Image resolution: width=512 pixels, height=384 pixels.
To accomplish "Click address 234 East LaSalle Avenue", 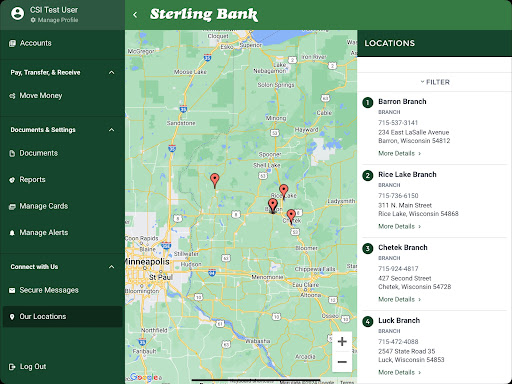I will pyautogui.click(x=414, y=132).
